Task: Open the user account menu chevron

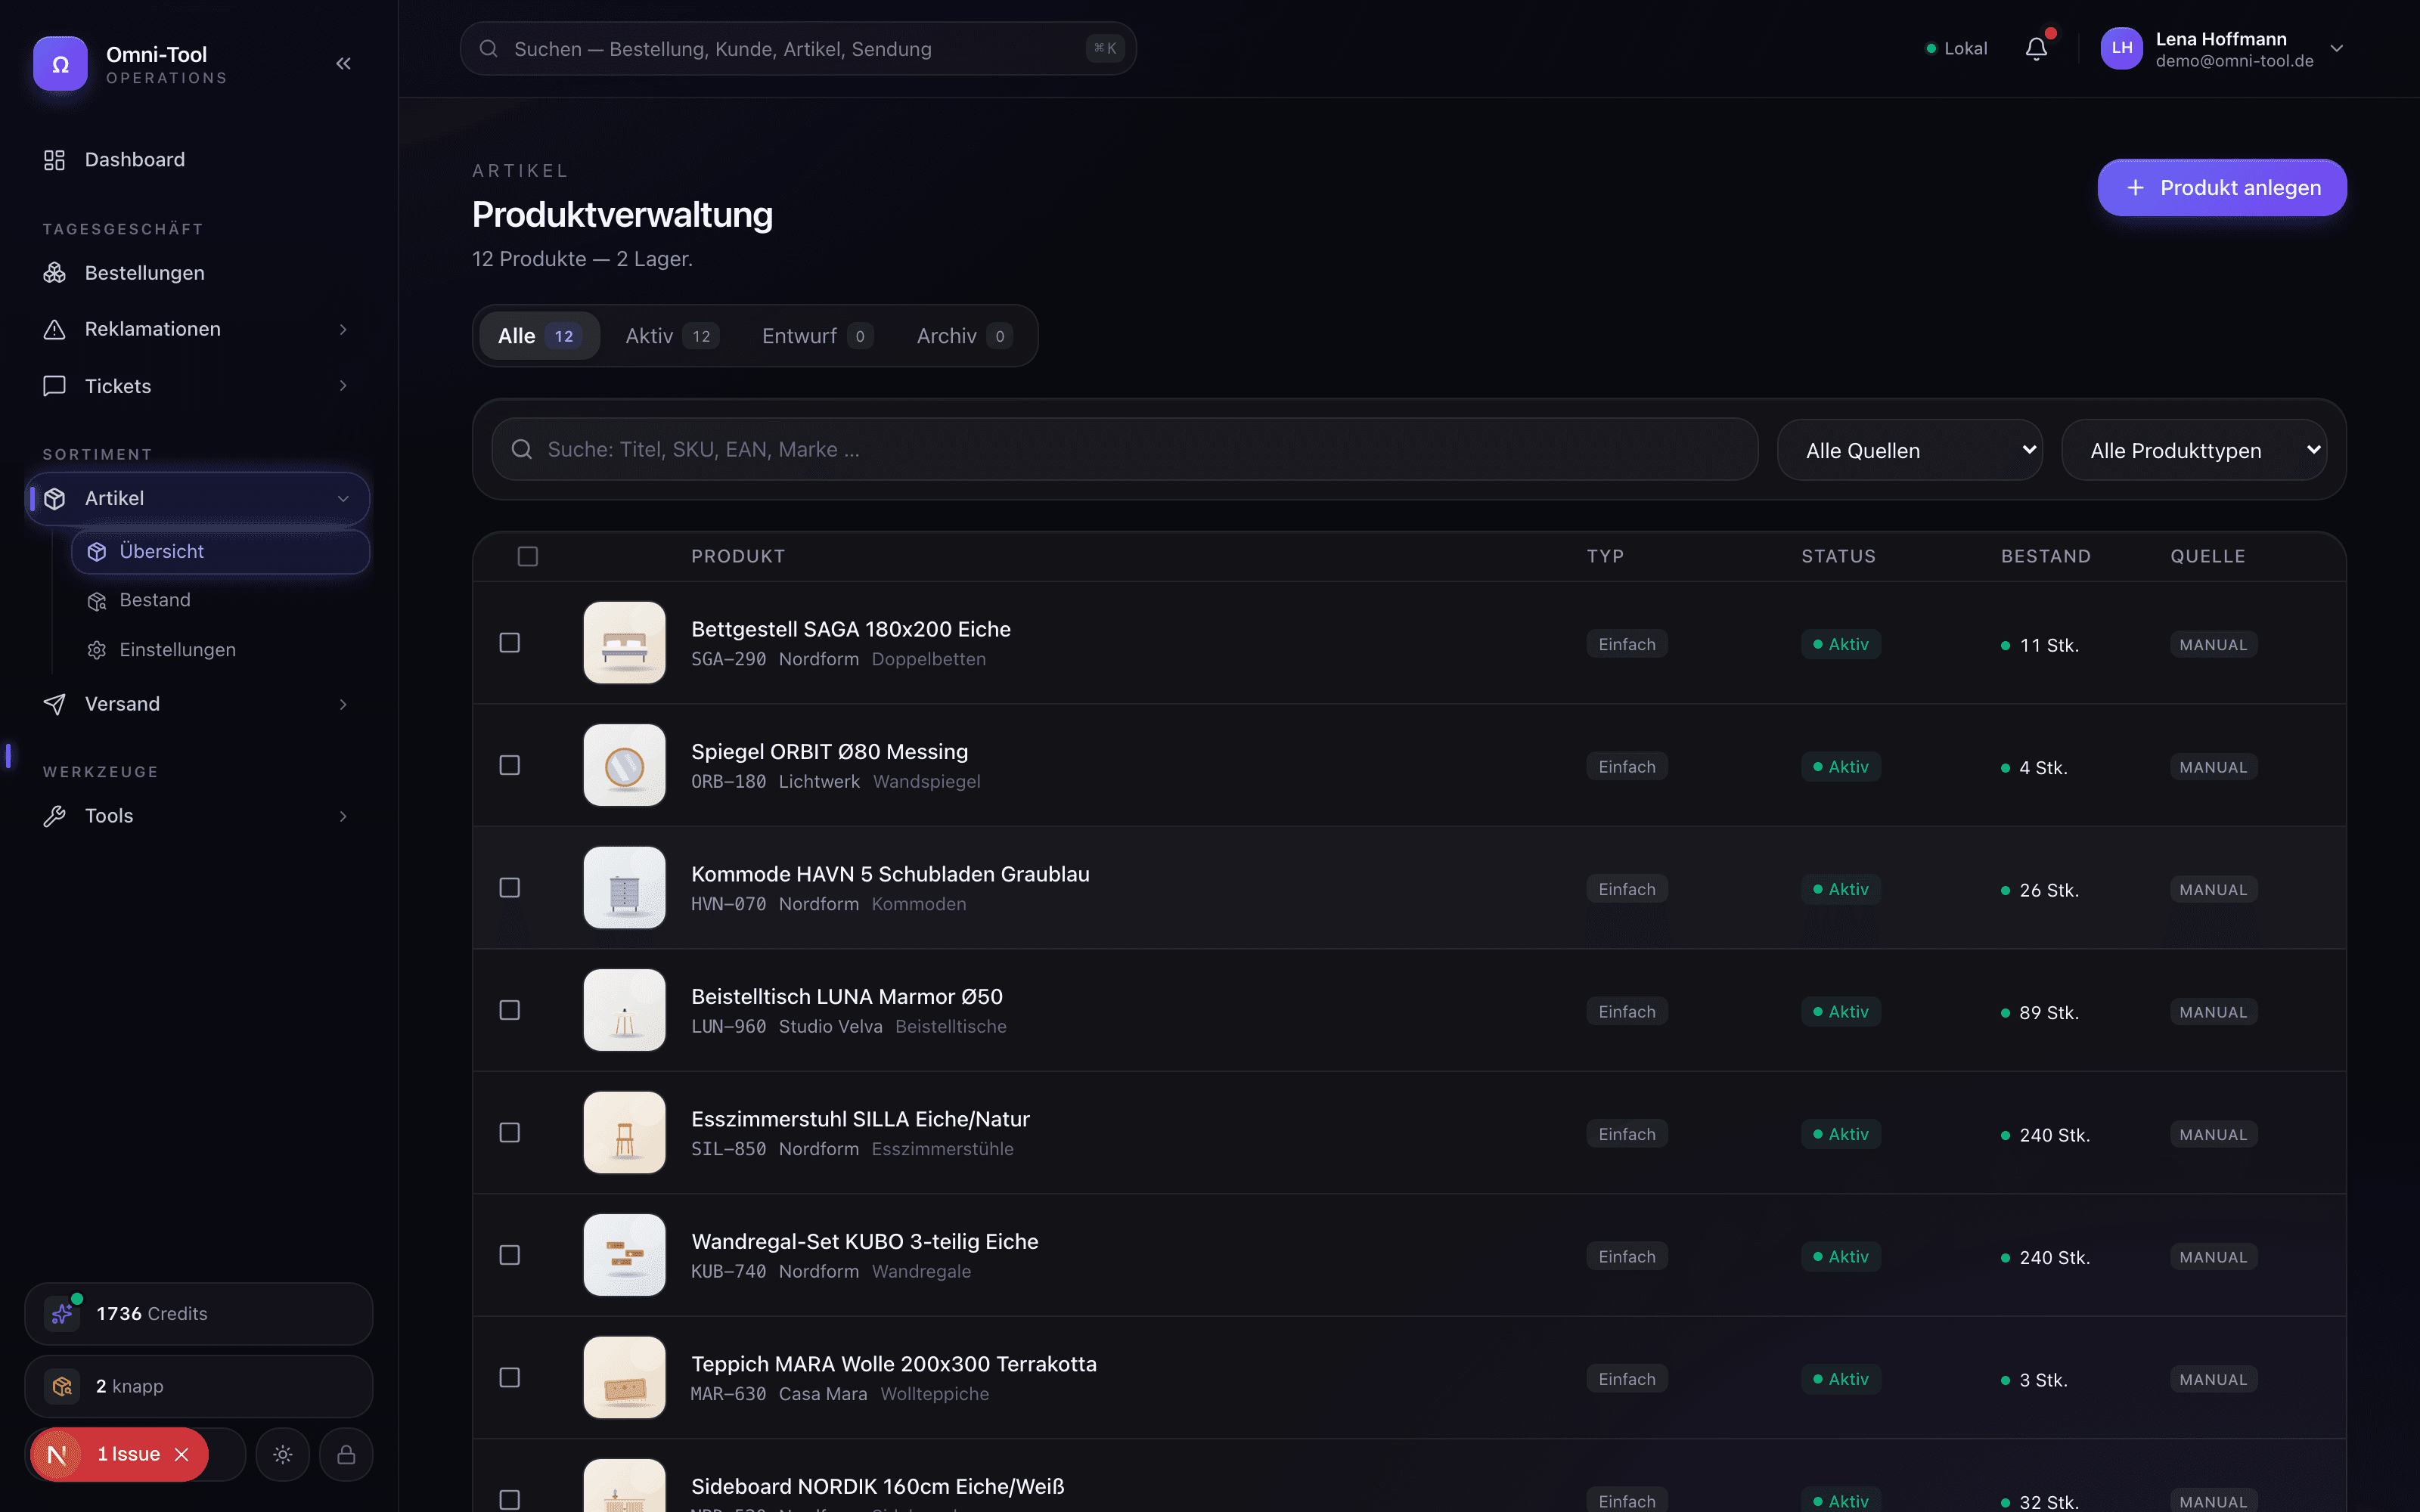Action: (x=2336, y=48)
